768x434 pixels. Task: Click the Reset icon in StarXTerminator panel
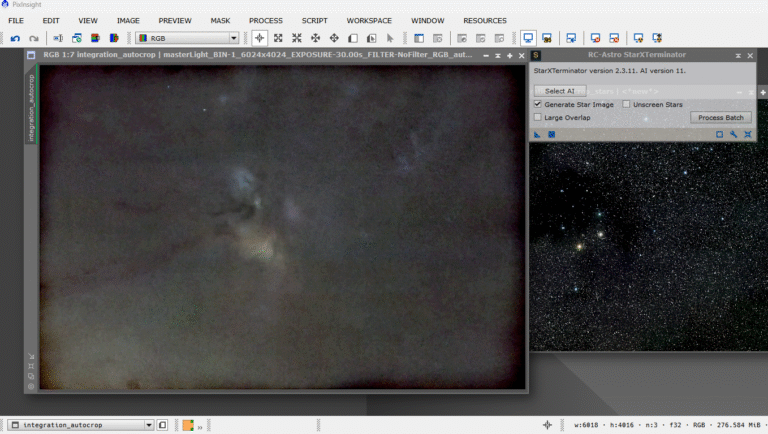tap(747, 134)
